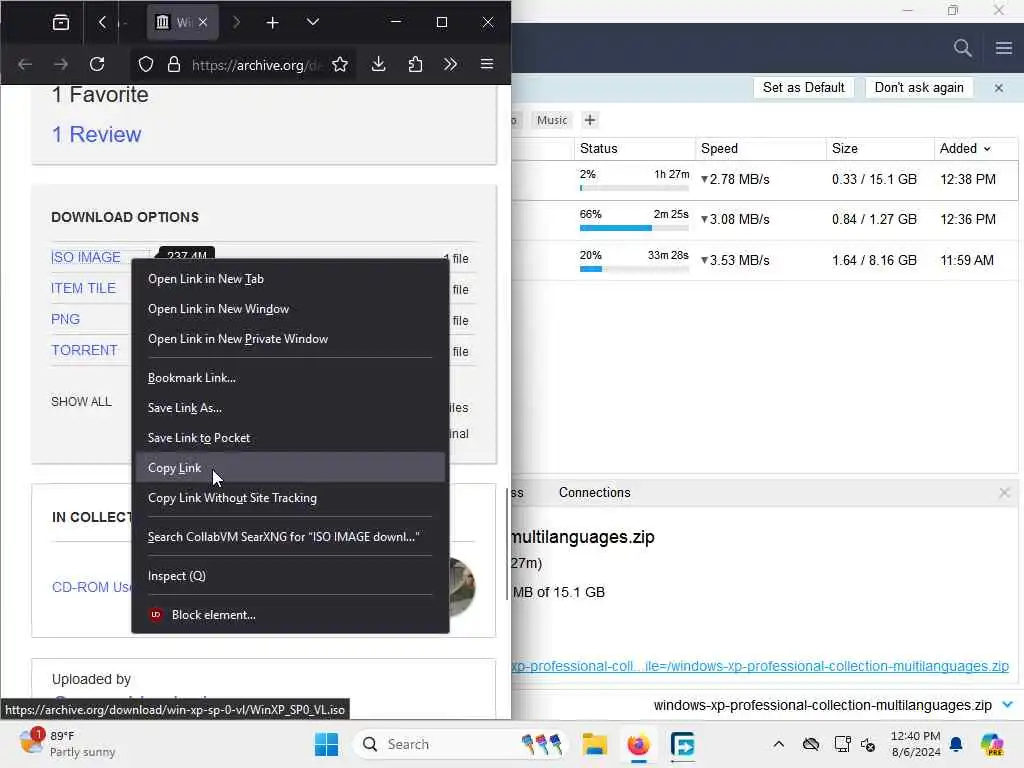The width and height of the screenshot is (1024, 768).
Task: Sort downloads by Speed column
Action: (761, 148)
